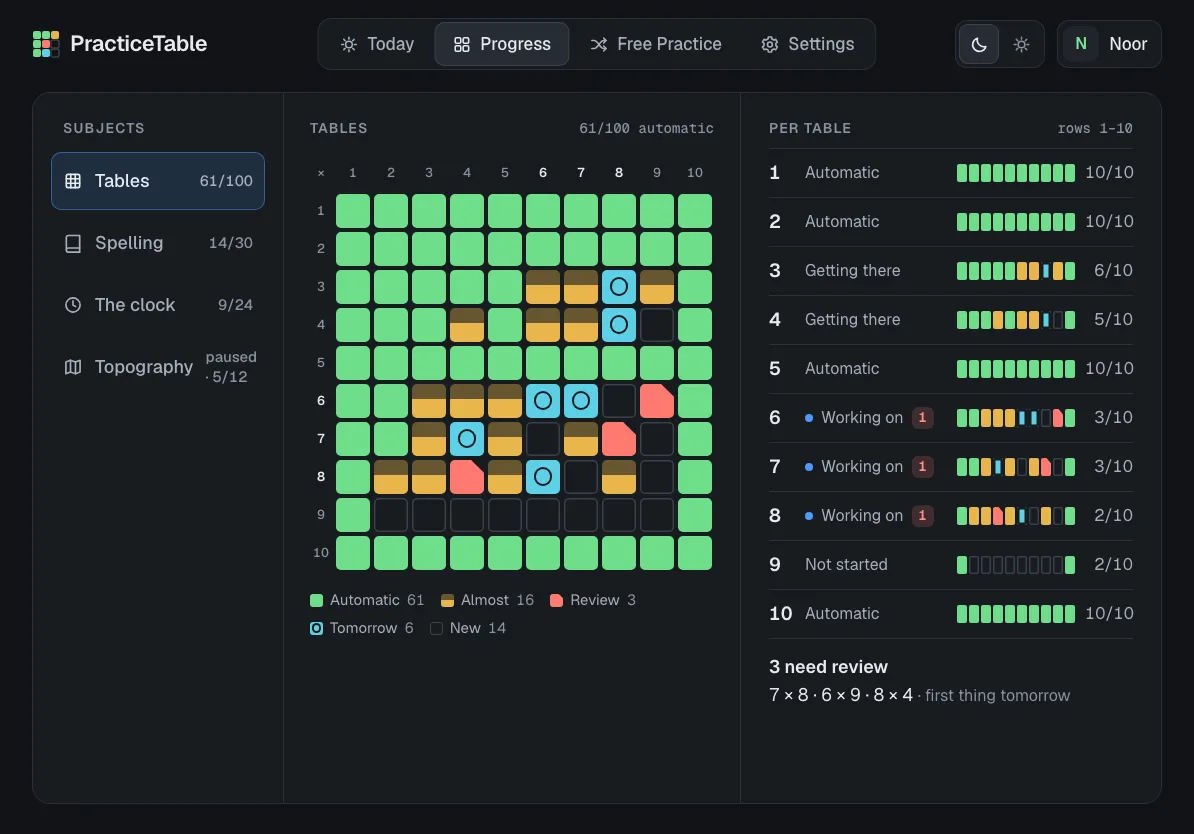Viewport: 1194px width, 834px height.
Task: Click the progress bar for table 6
Action: click(x=1016, y=417)
